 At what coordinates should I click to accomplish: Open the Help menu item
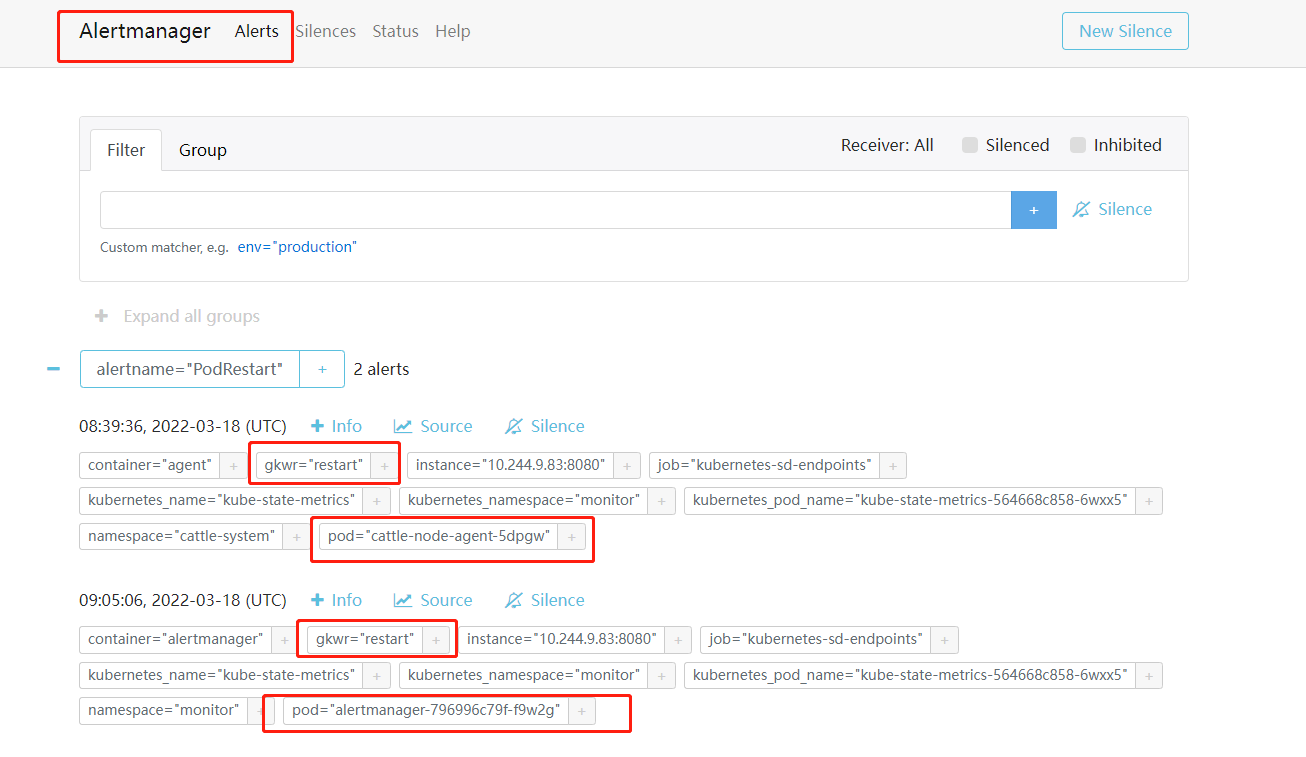tap(453, 31)
